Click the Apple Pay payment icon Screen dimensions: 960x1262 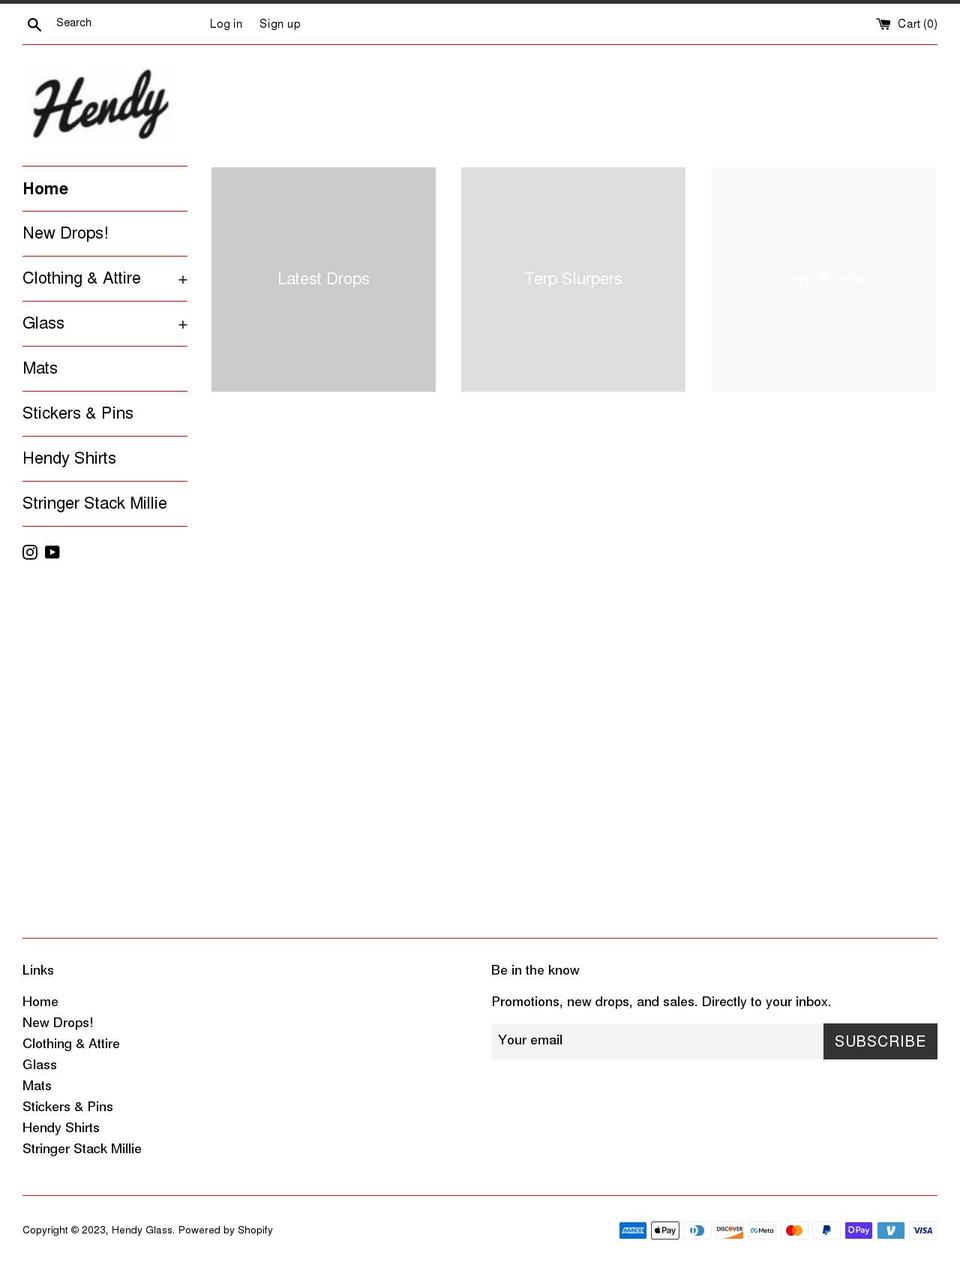(665, 1230)
